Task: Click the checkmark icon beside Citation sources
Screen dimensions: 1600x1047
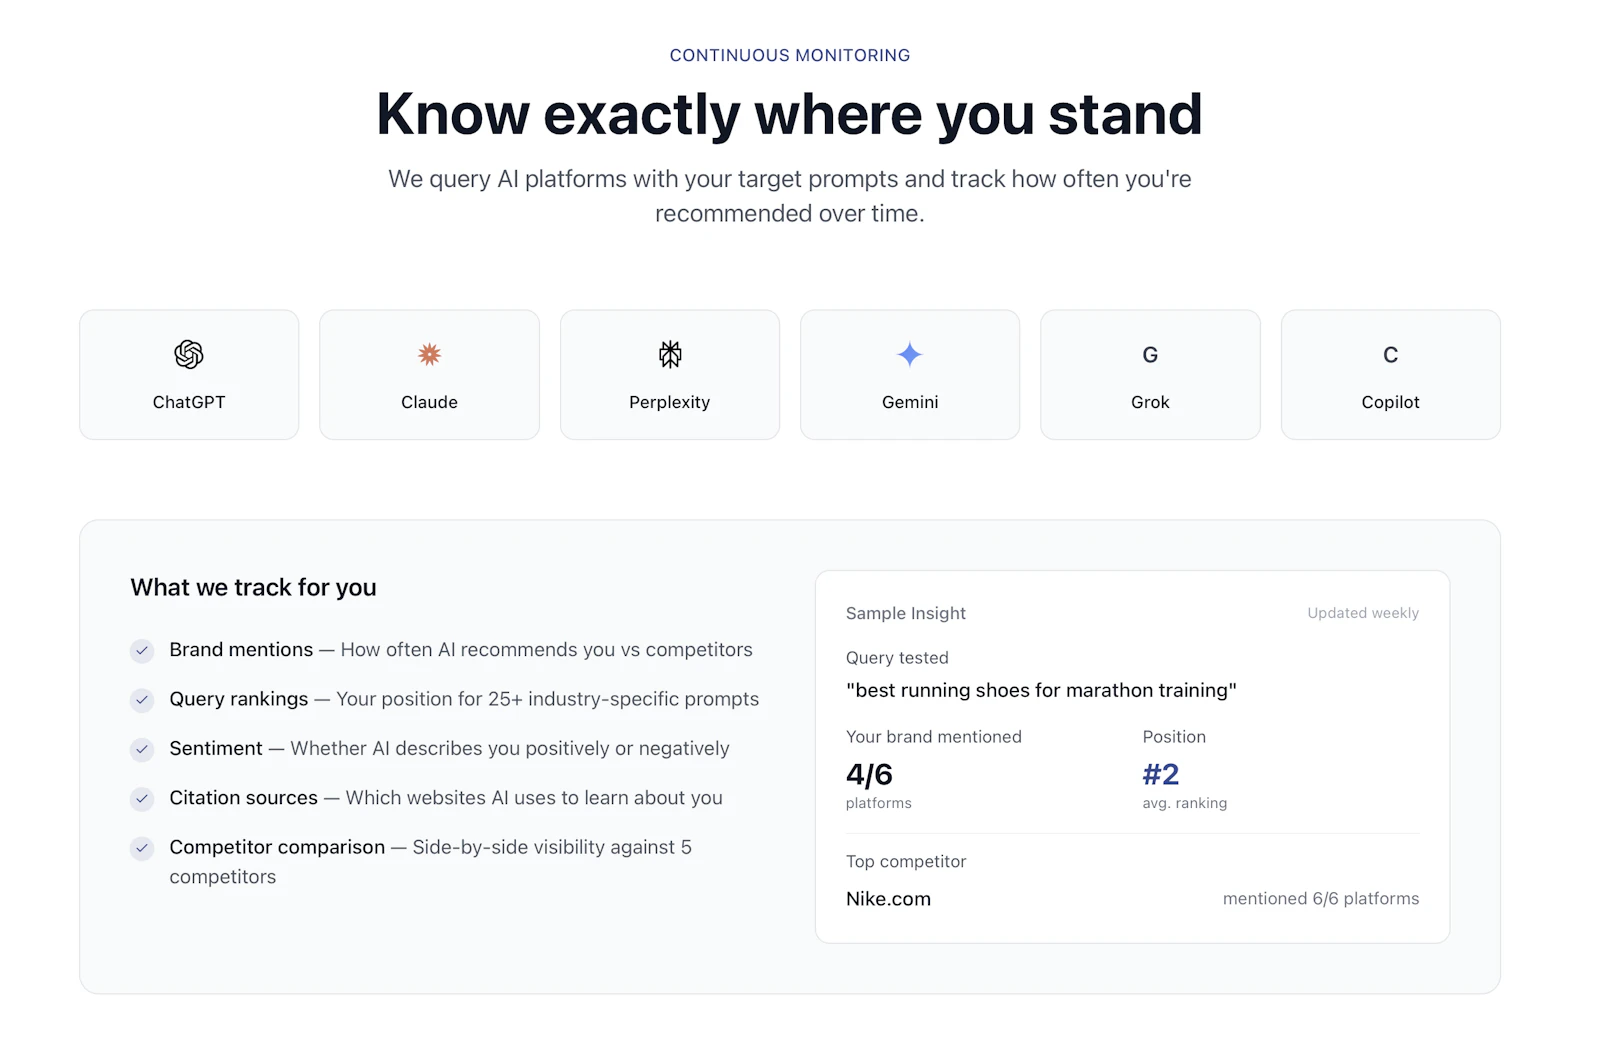Action: tap(142, 799)
